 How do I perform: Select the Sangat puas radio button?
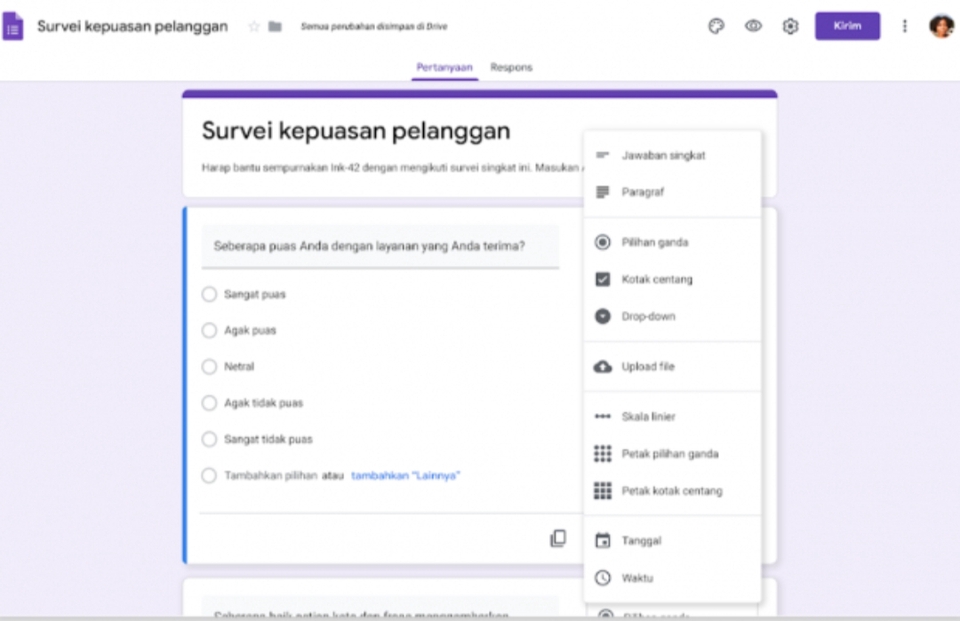pos(210,294)
